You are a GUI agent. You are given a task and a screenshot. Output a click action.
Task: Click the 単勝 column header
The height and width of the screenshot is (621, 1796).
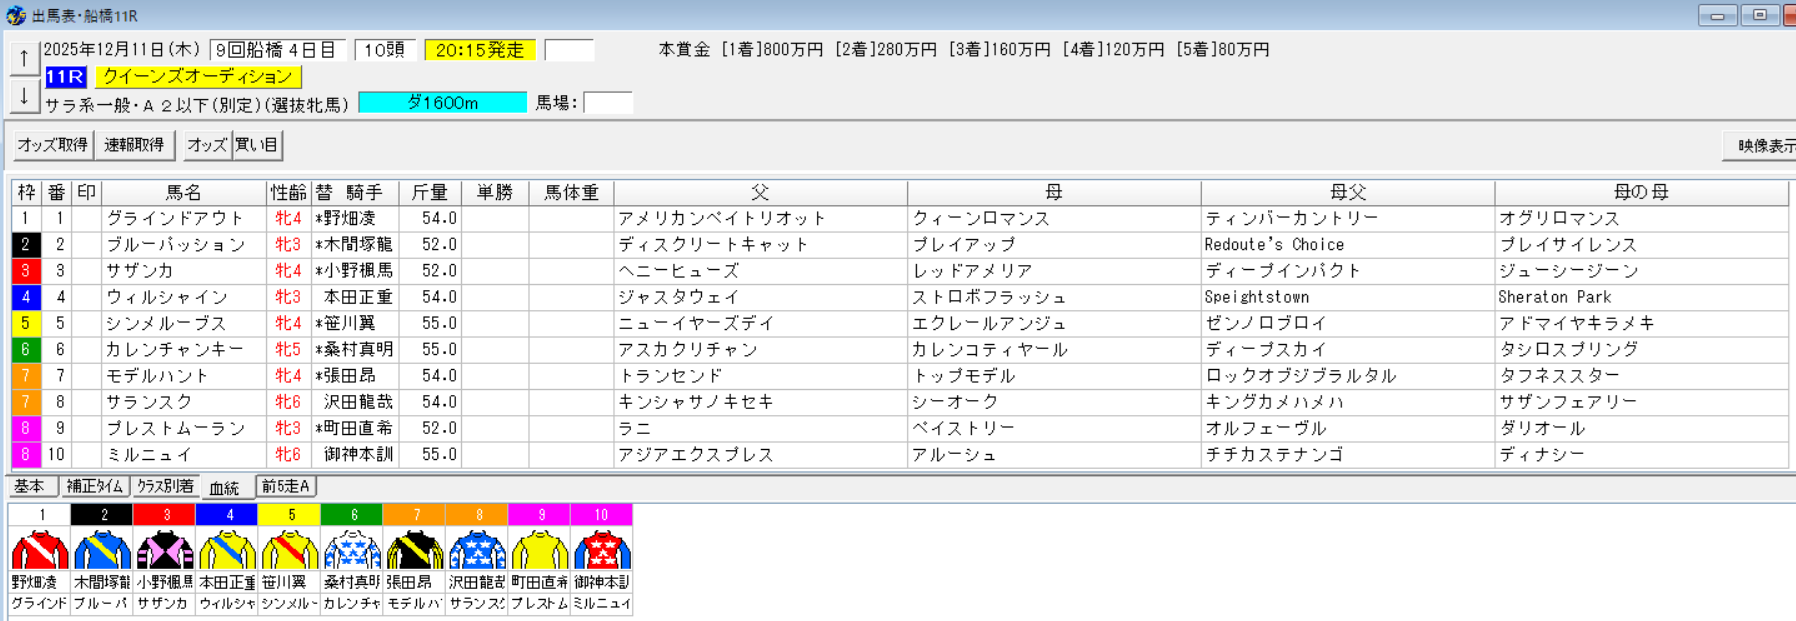[x=494, y=192]
